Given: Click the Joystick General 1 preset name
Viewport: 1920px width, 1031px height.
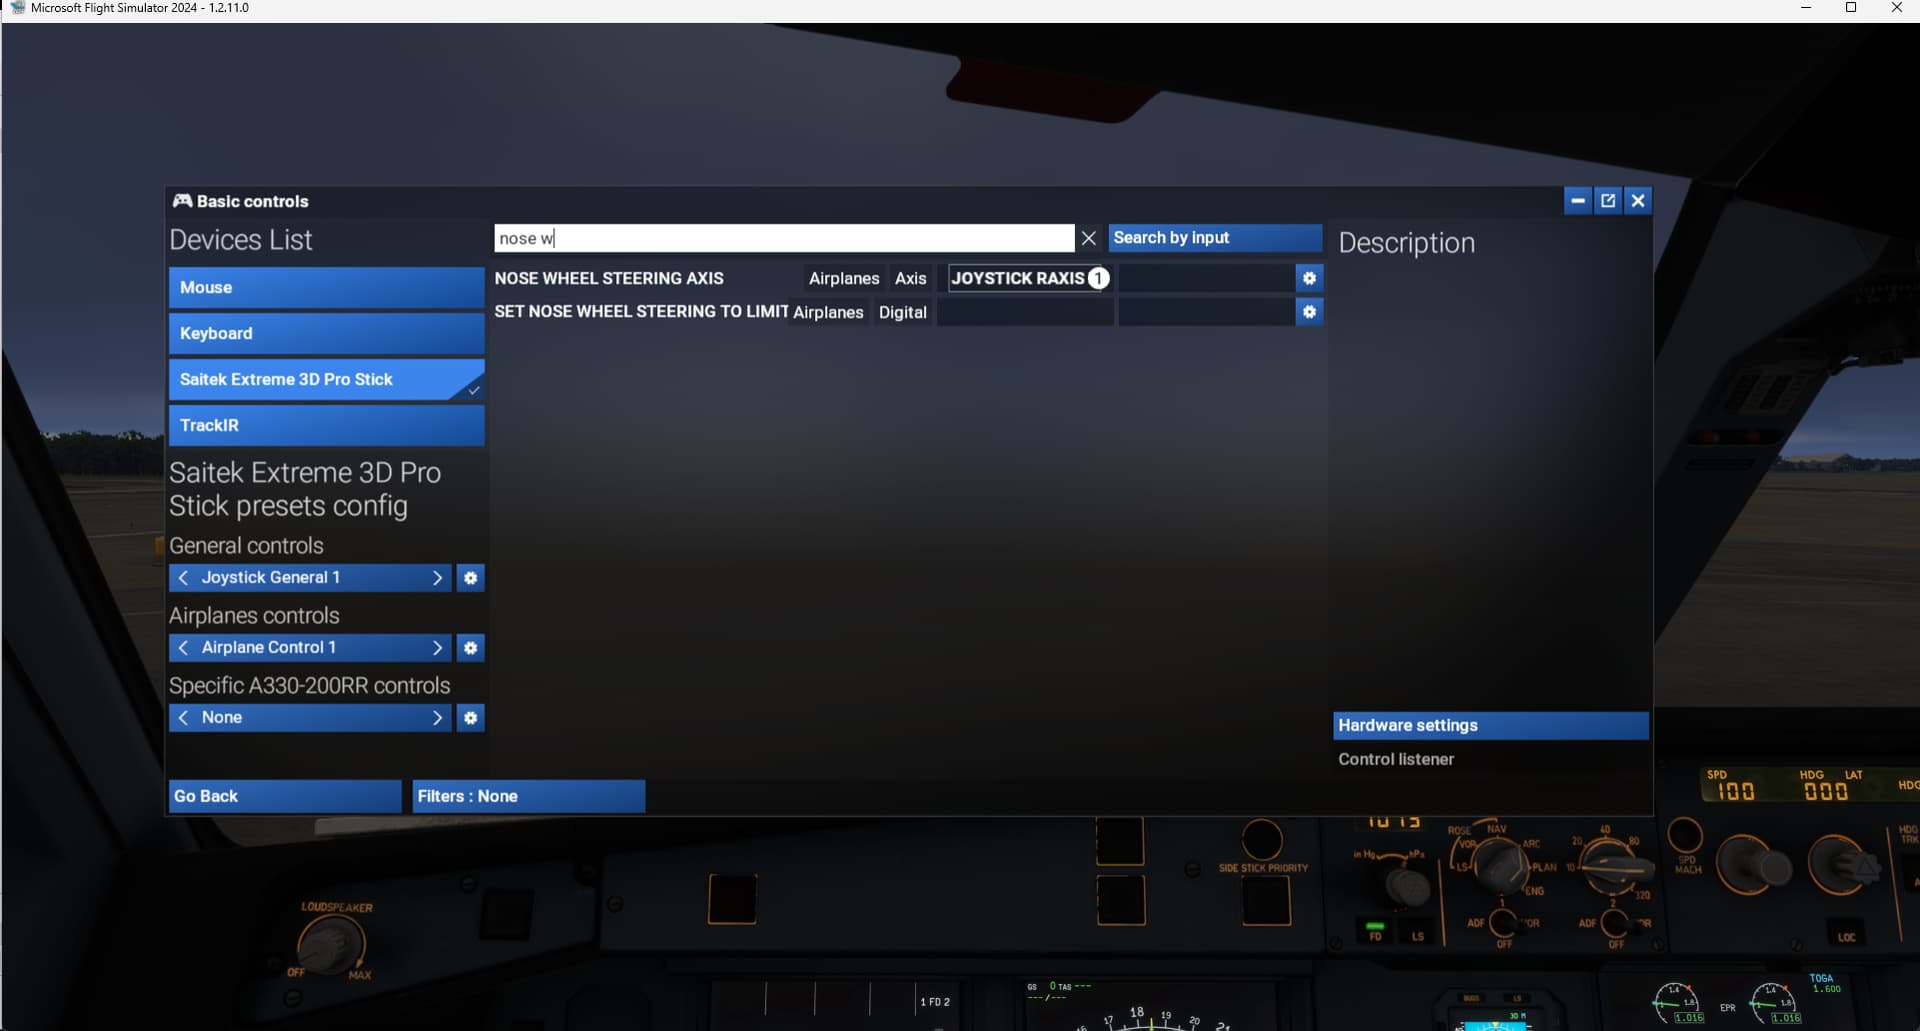Looking at the screenshot, I should [x=271, y=578].
